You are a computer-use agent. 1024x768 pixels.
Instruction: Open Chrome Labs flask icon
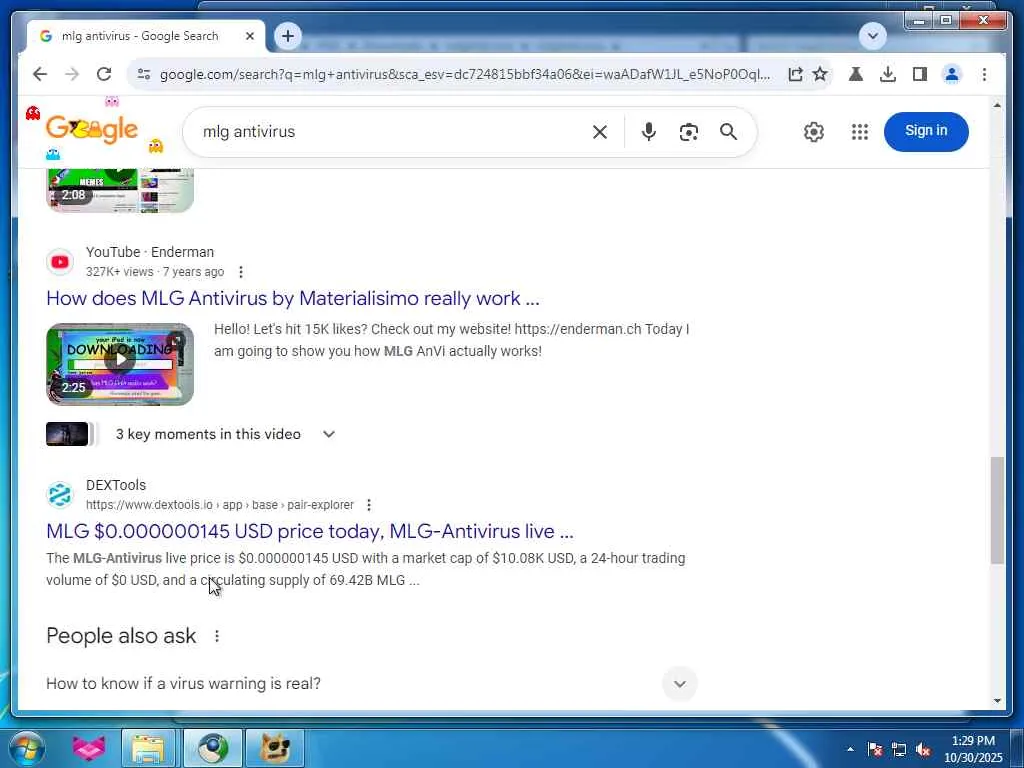point(856,74)
